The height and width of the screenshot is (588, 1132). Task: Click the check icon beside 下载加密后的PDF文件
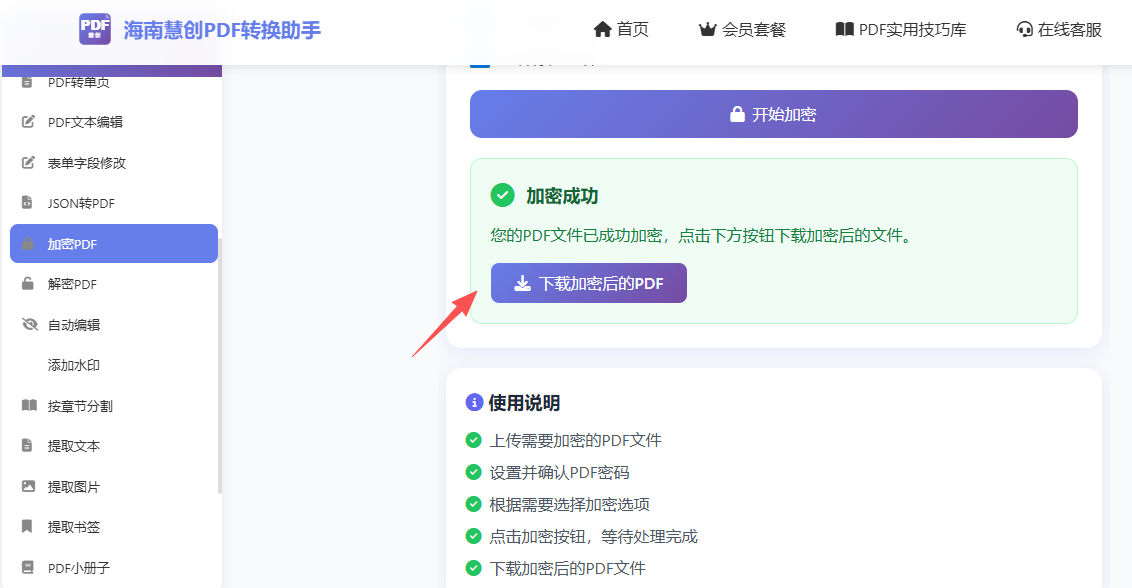474,568
